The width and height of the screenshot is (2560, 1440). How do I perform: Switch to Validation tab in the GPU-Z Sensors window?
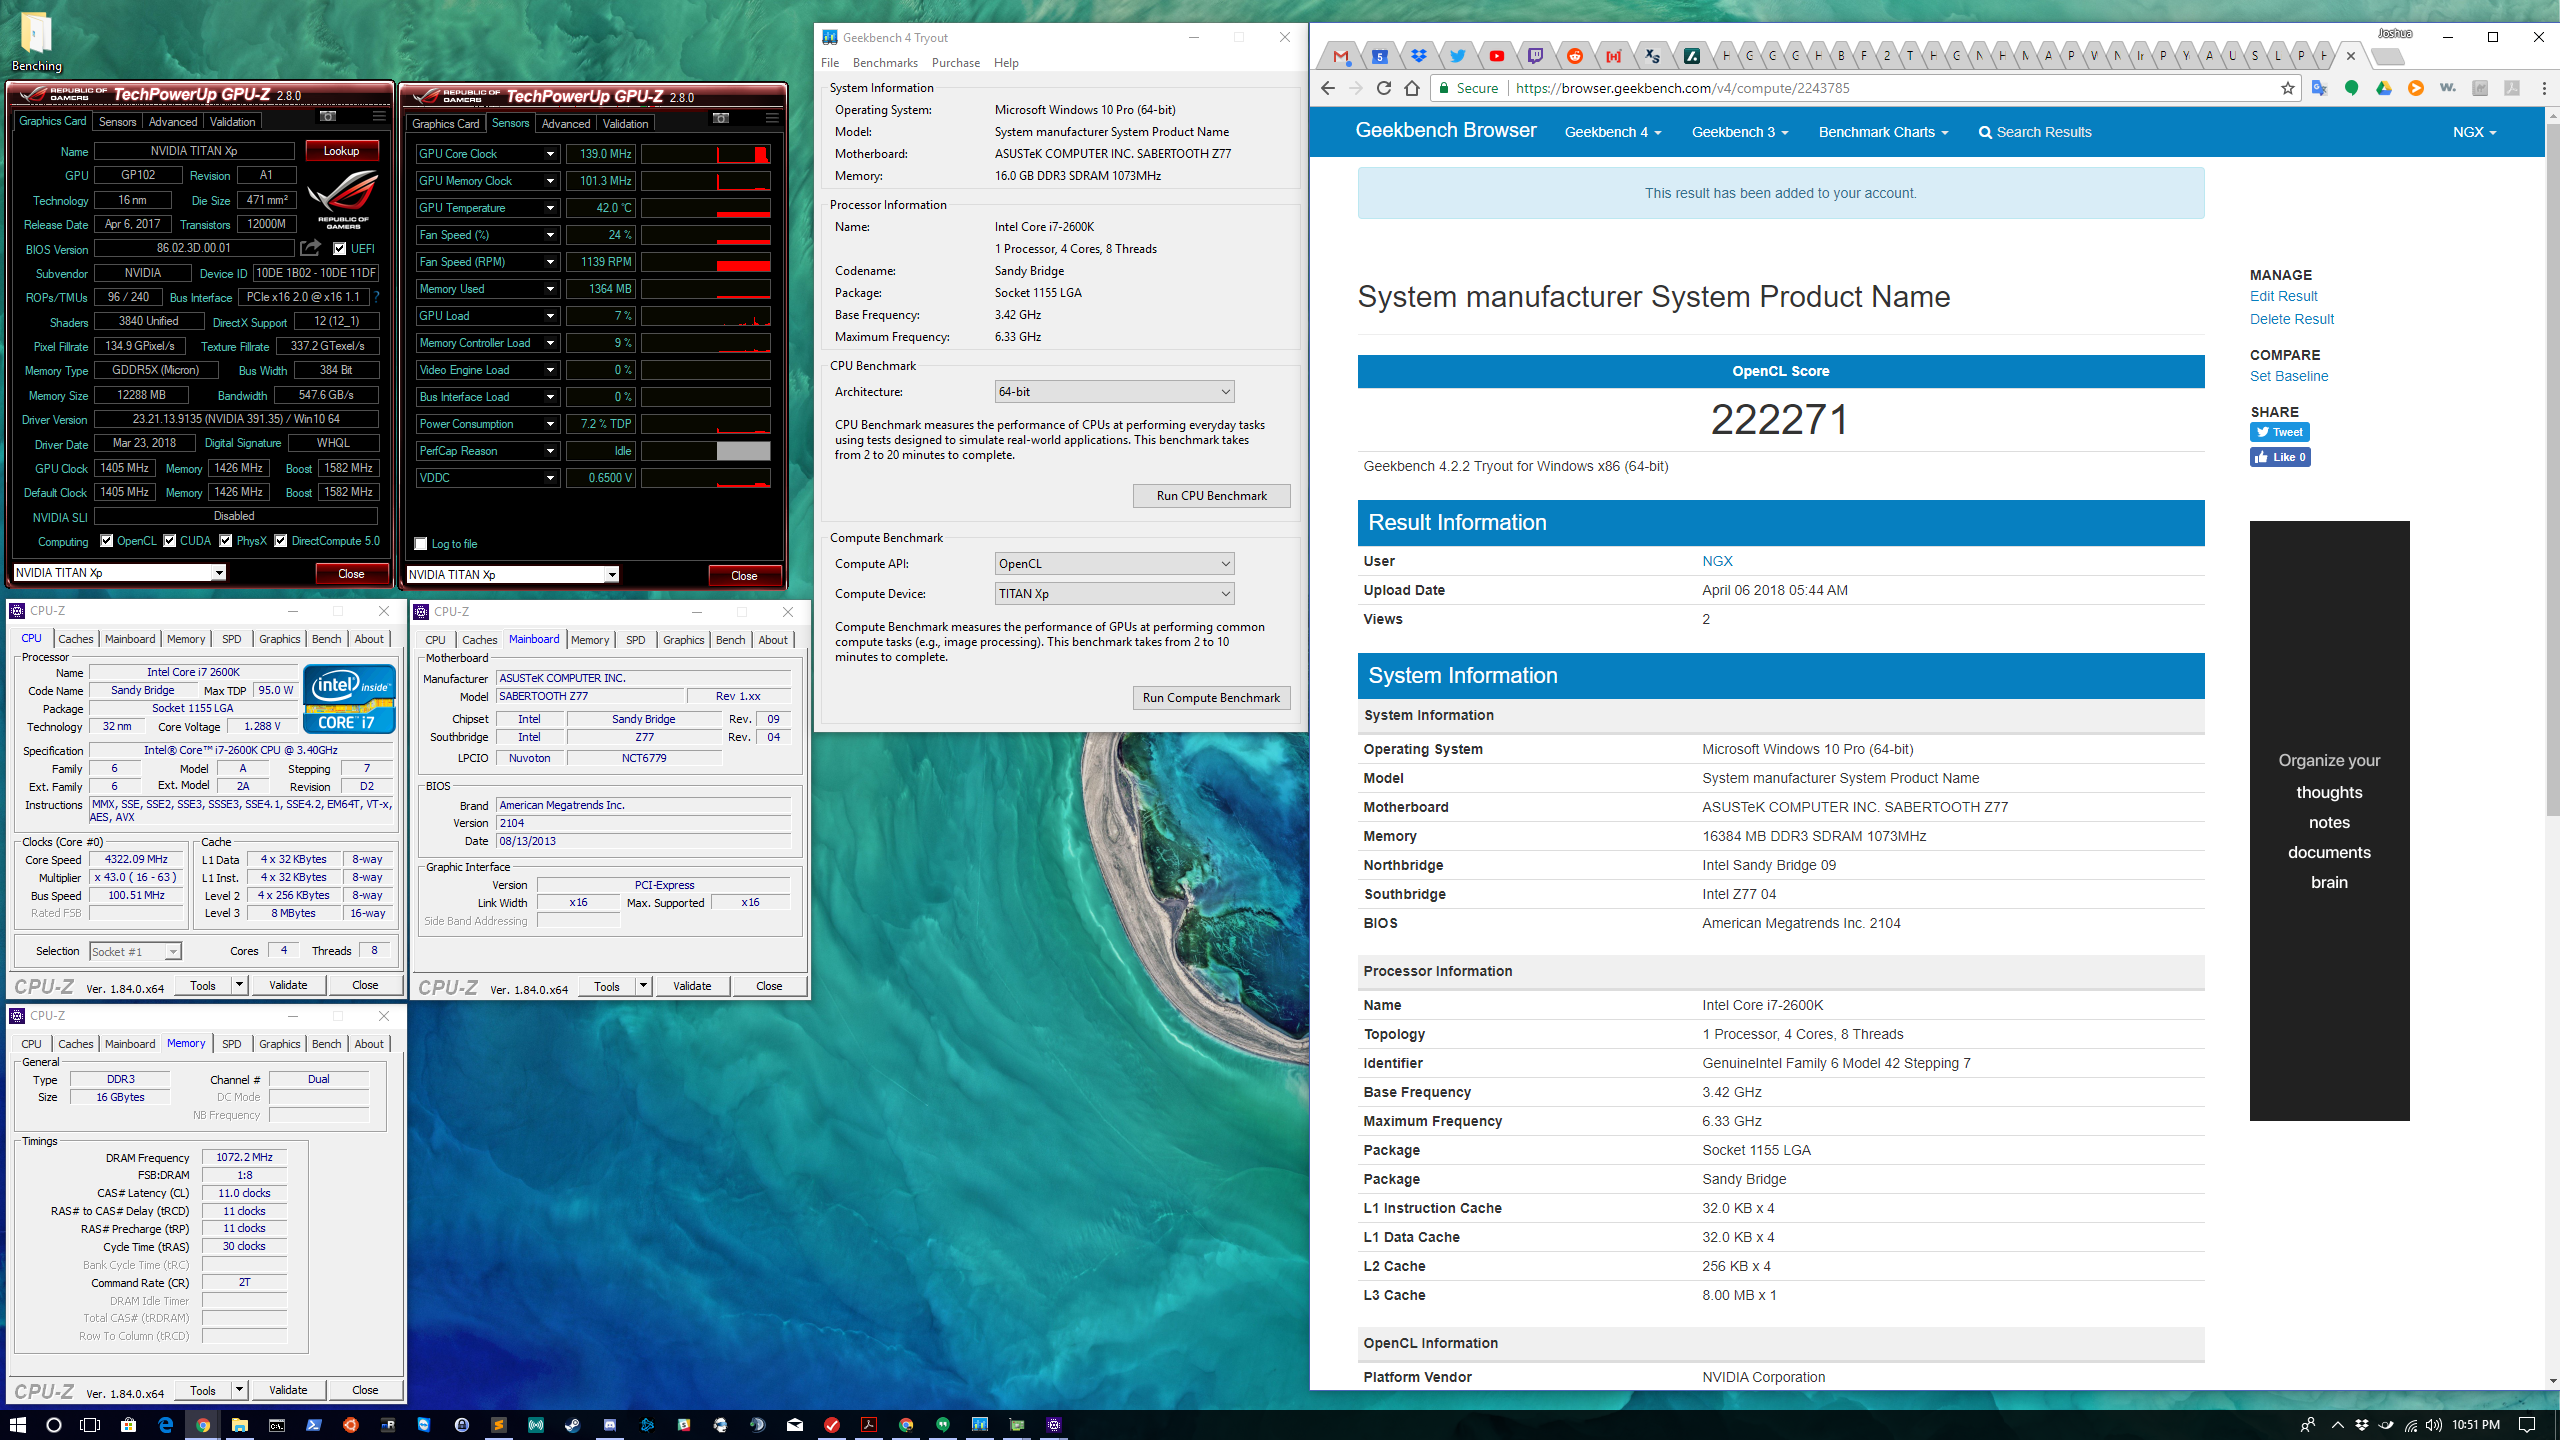coord(625,124)
